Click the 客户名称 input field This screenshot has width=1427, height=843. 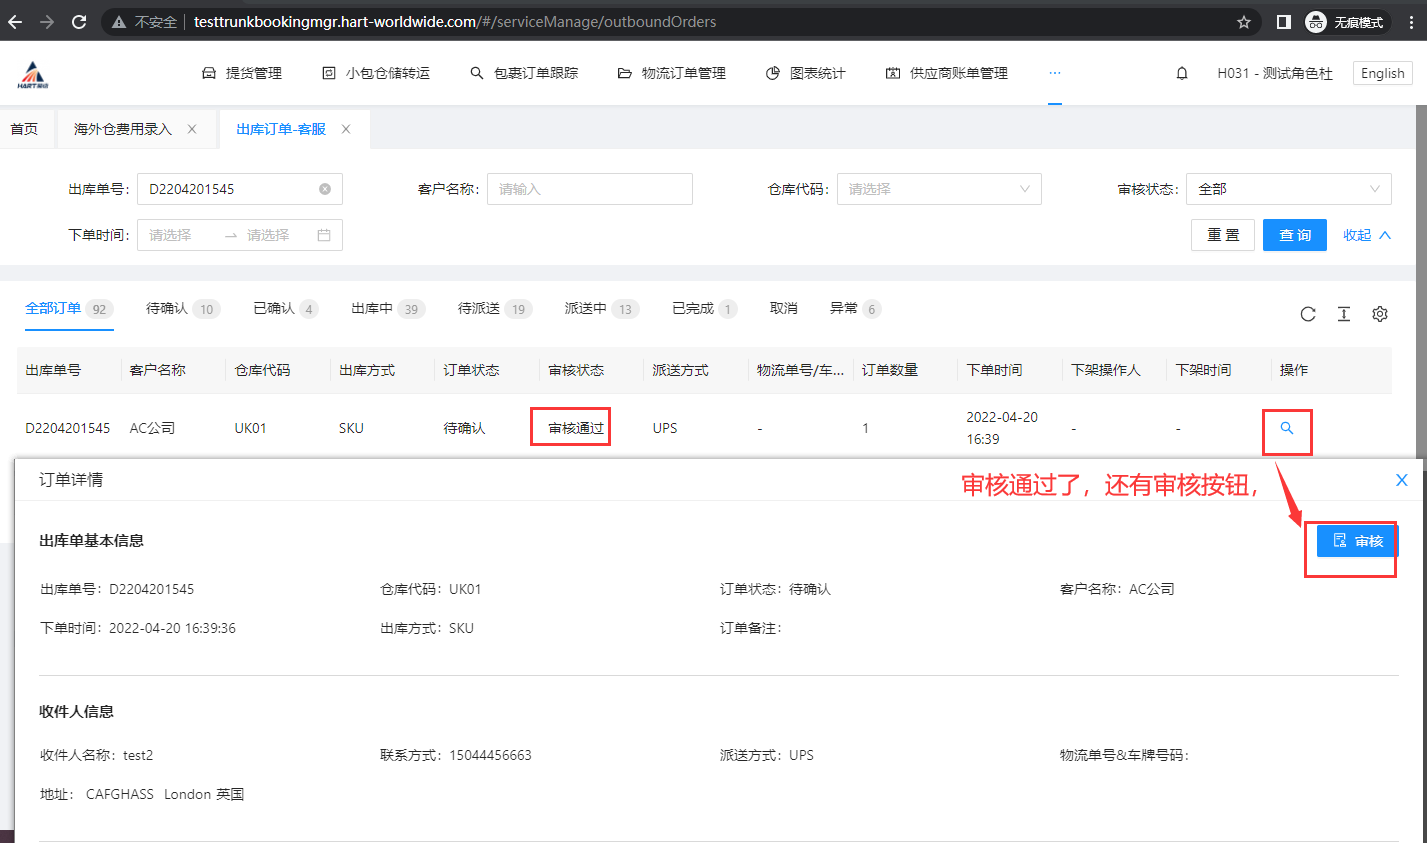589,189
